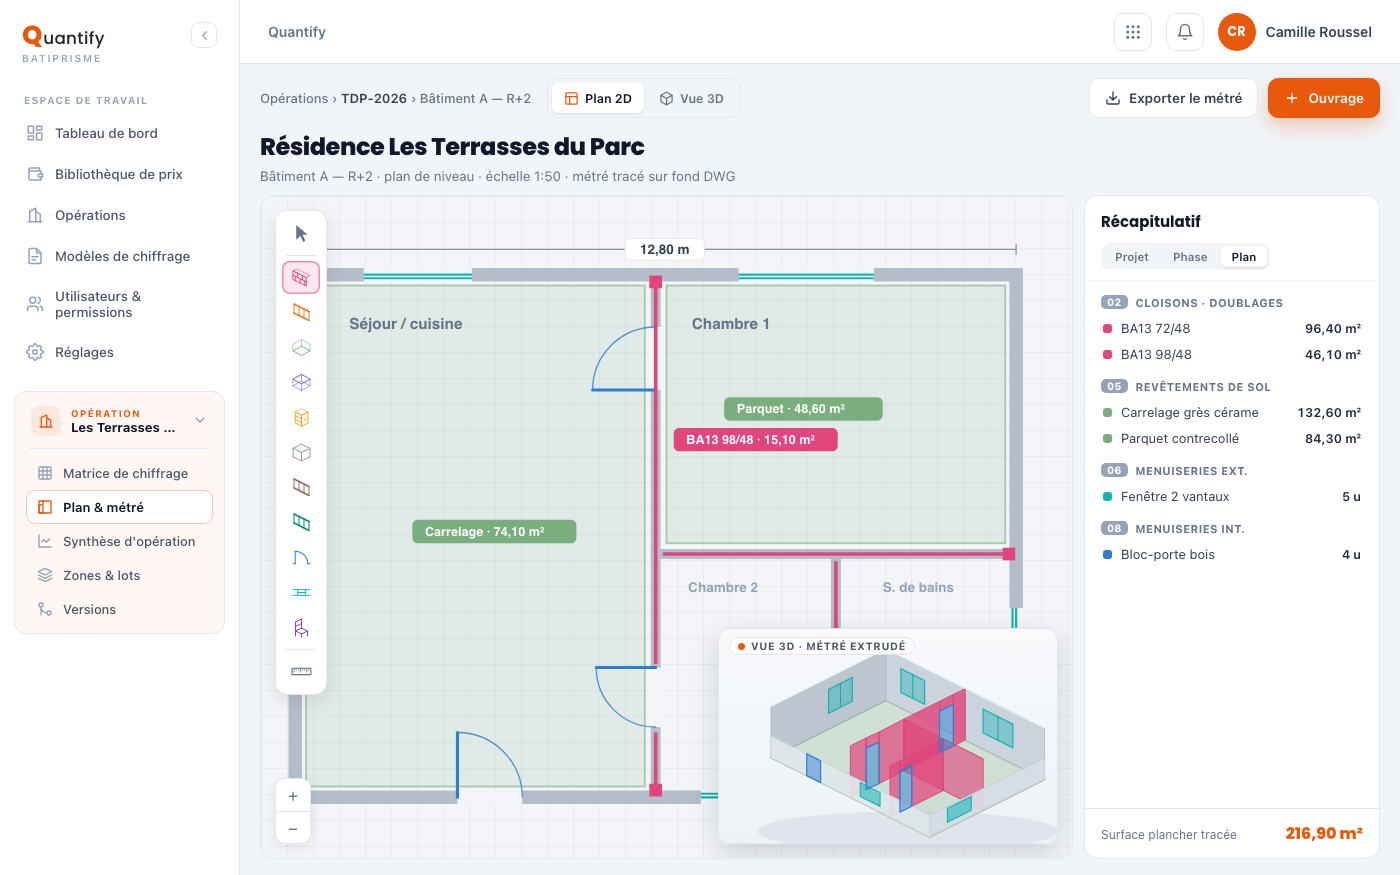Screen dimensions: 1400x875
Task: Open Camille Roussel user menu
Action: (x=1295, y=32)
